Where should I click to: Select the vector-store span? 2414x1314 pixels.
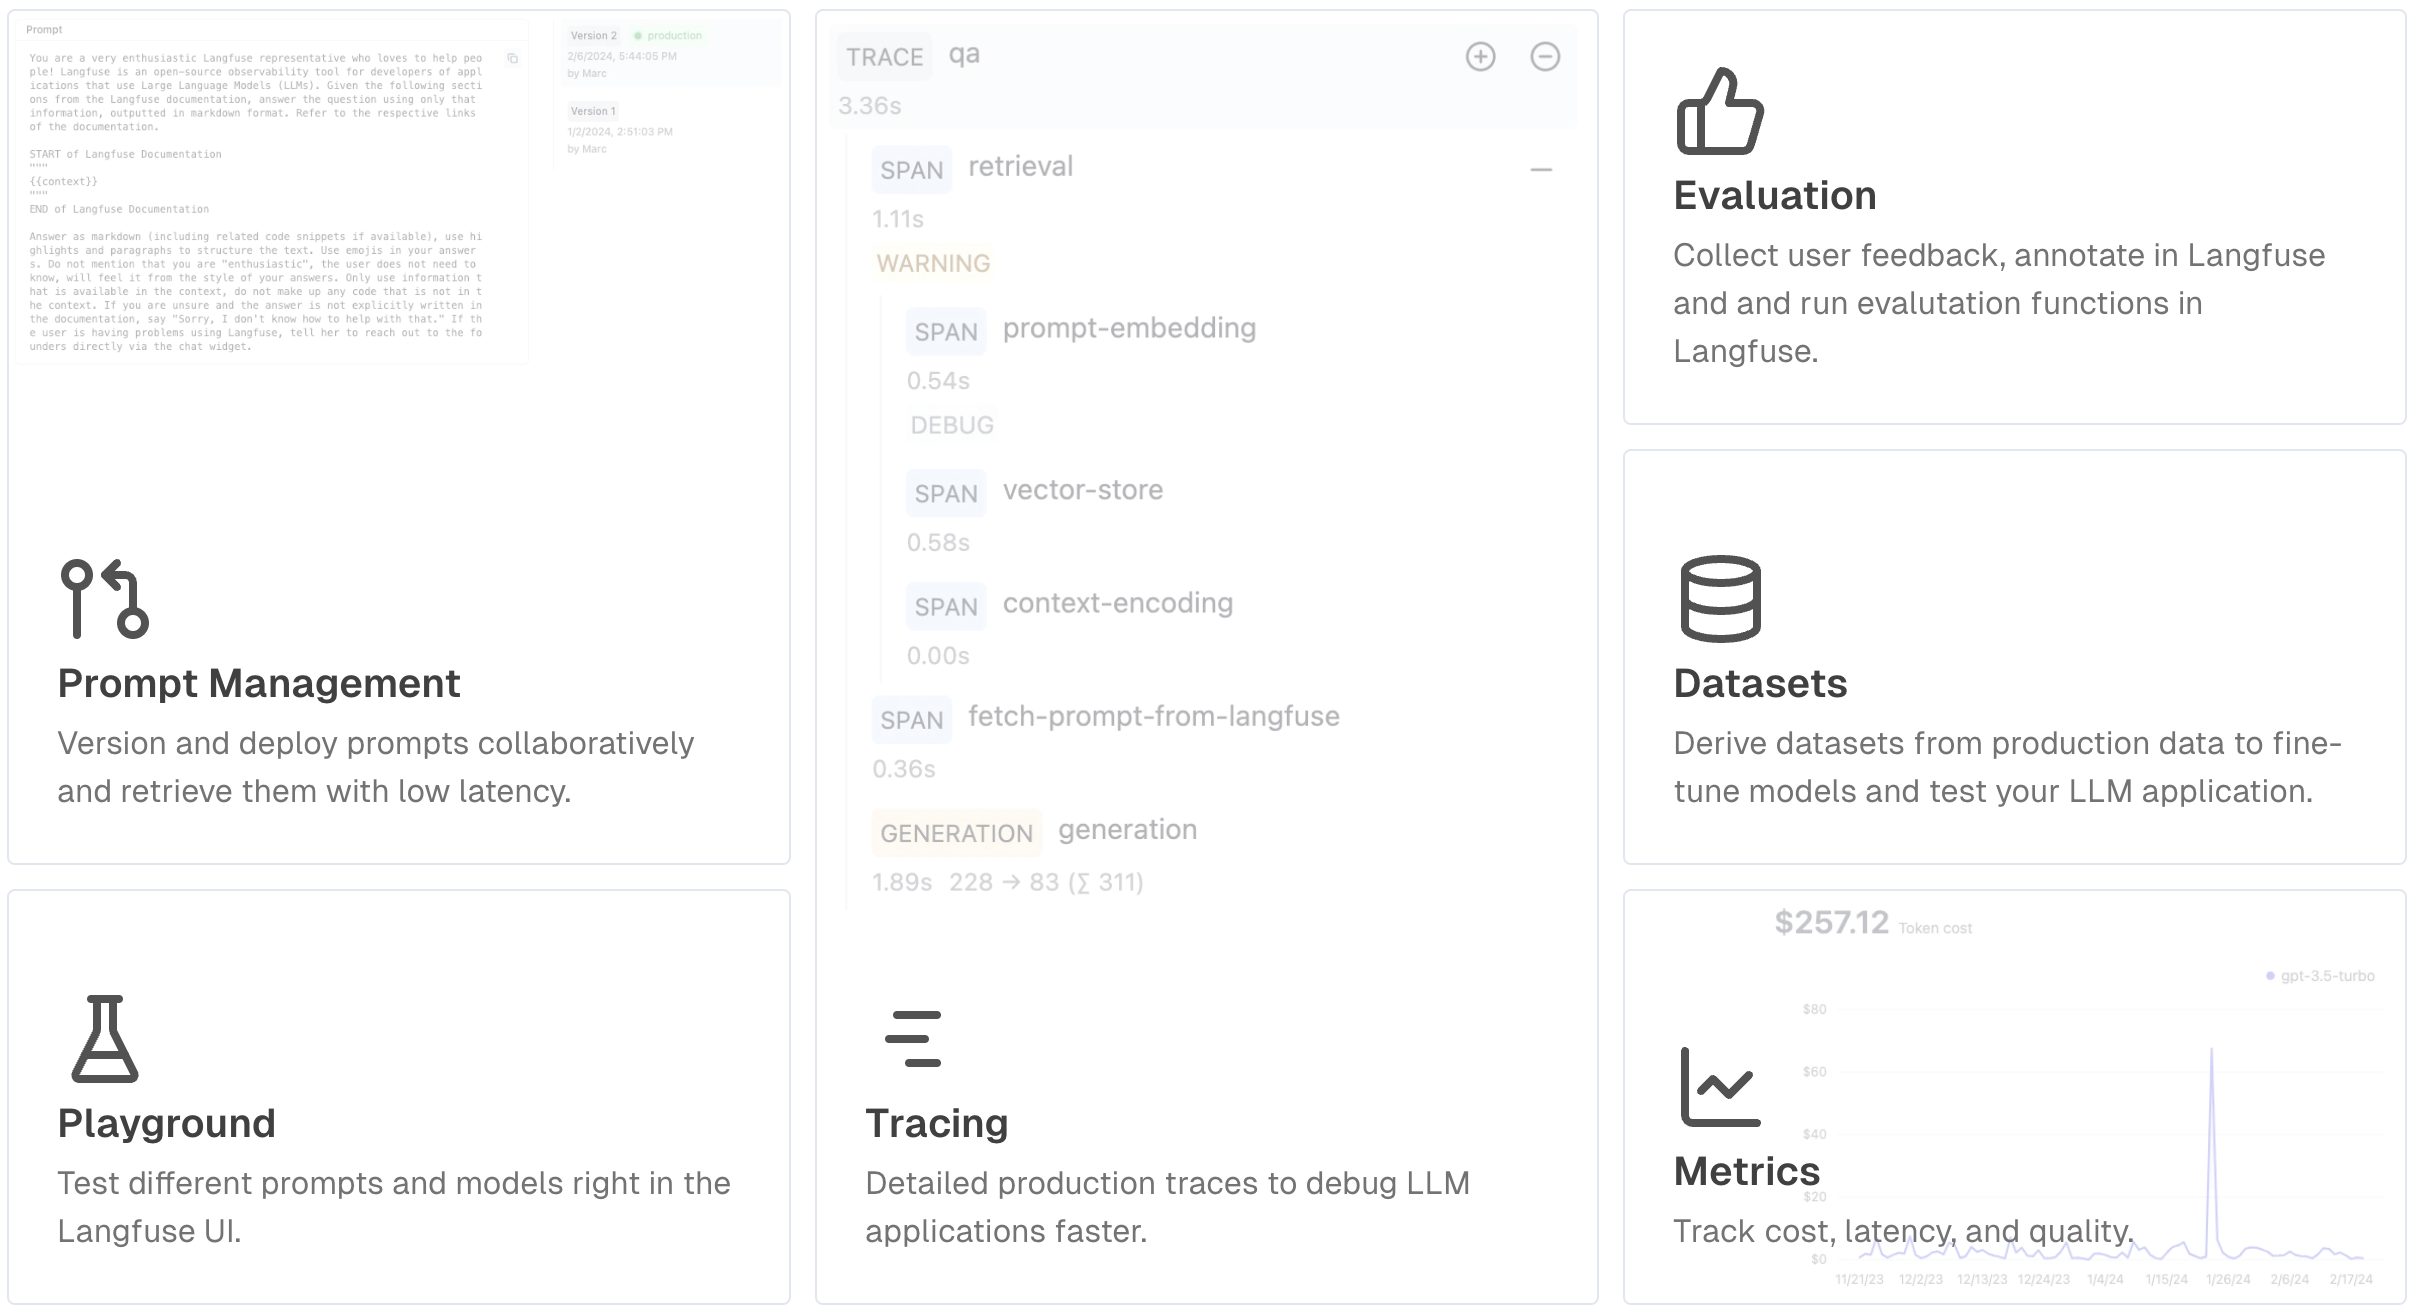(1082, 491)
